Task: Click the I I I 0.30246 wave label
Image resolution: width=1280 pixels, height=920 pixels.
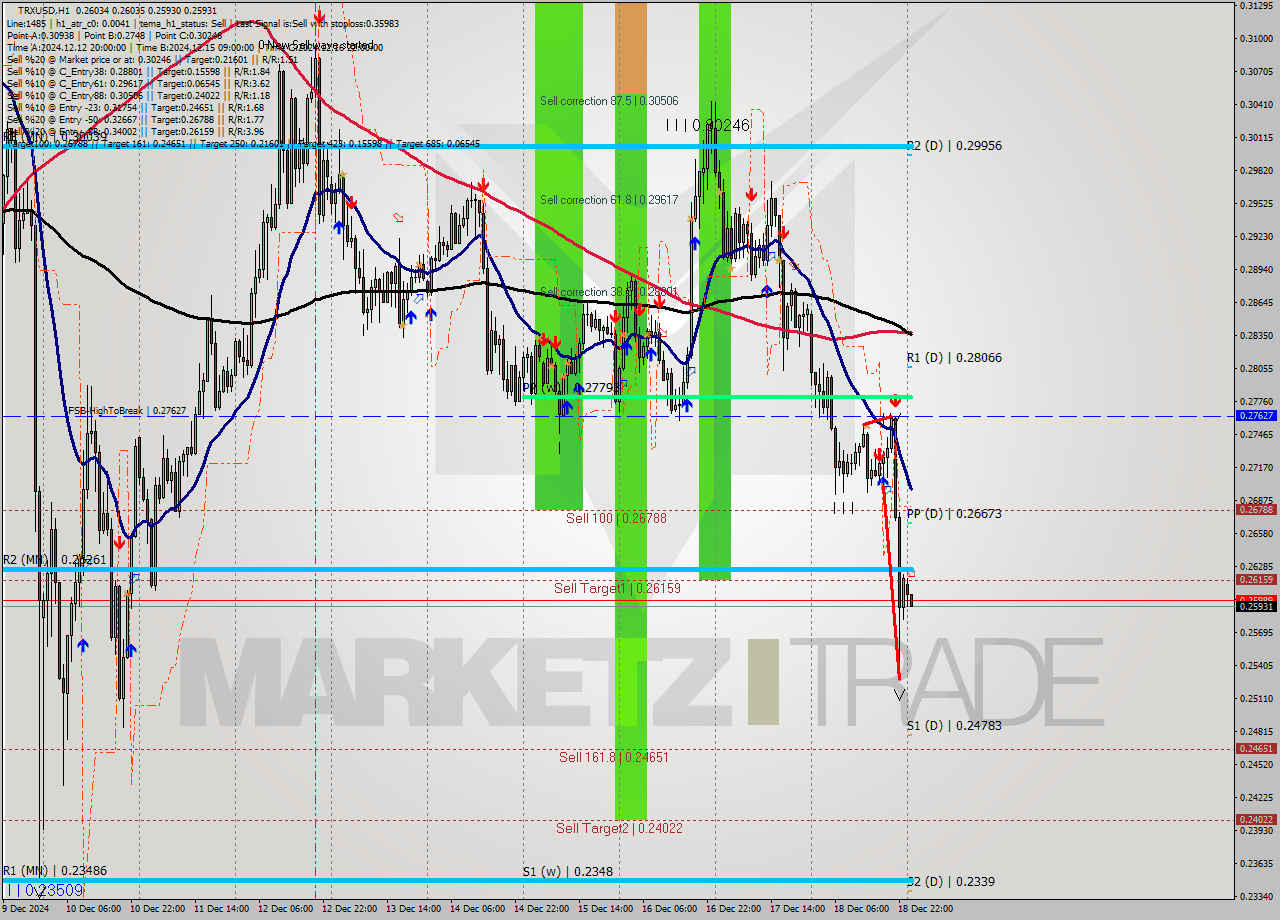Action: click(707, 125)
